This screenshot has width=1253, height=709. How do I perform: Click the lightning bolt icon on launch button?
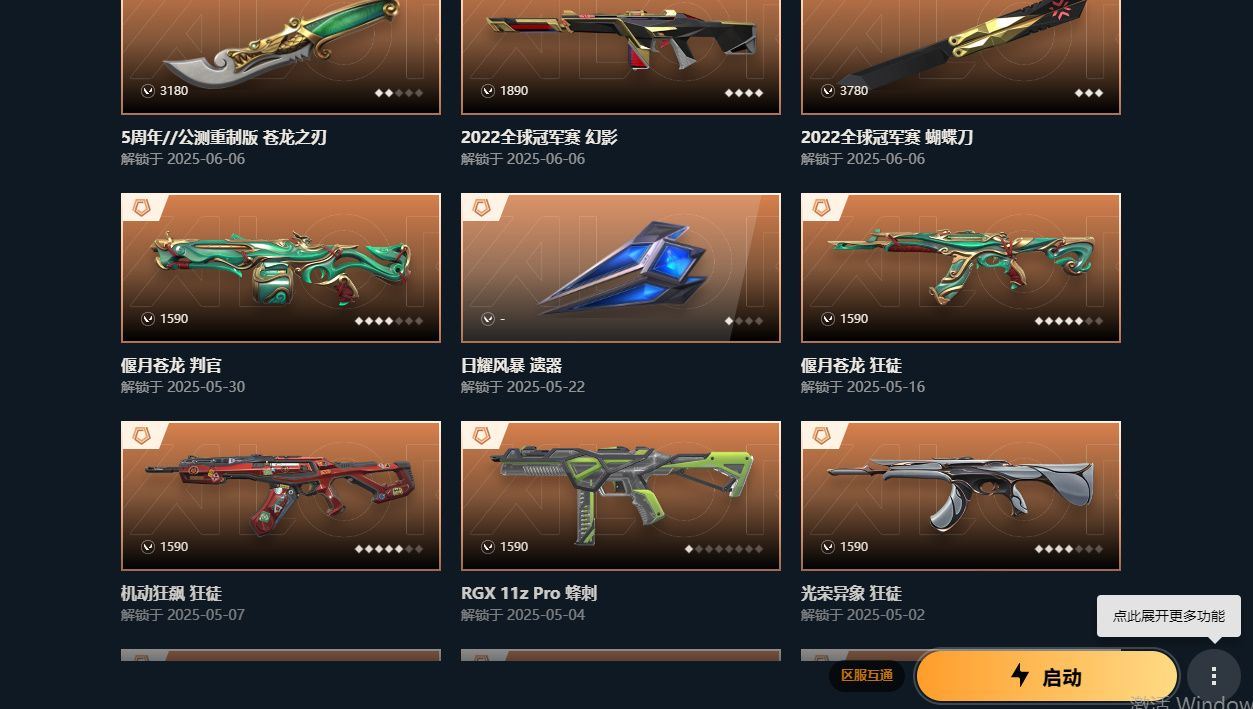point(1020,676)
